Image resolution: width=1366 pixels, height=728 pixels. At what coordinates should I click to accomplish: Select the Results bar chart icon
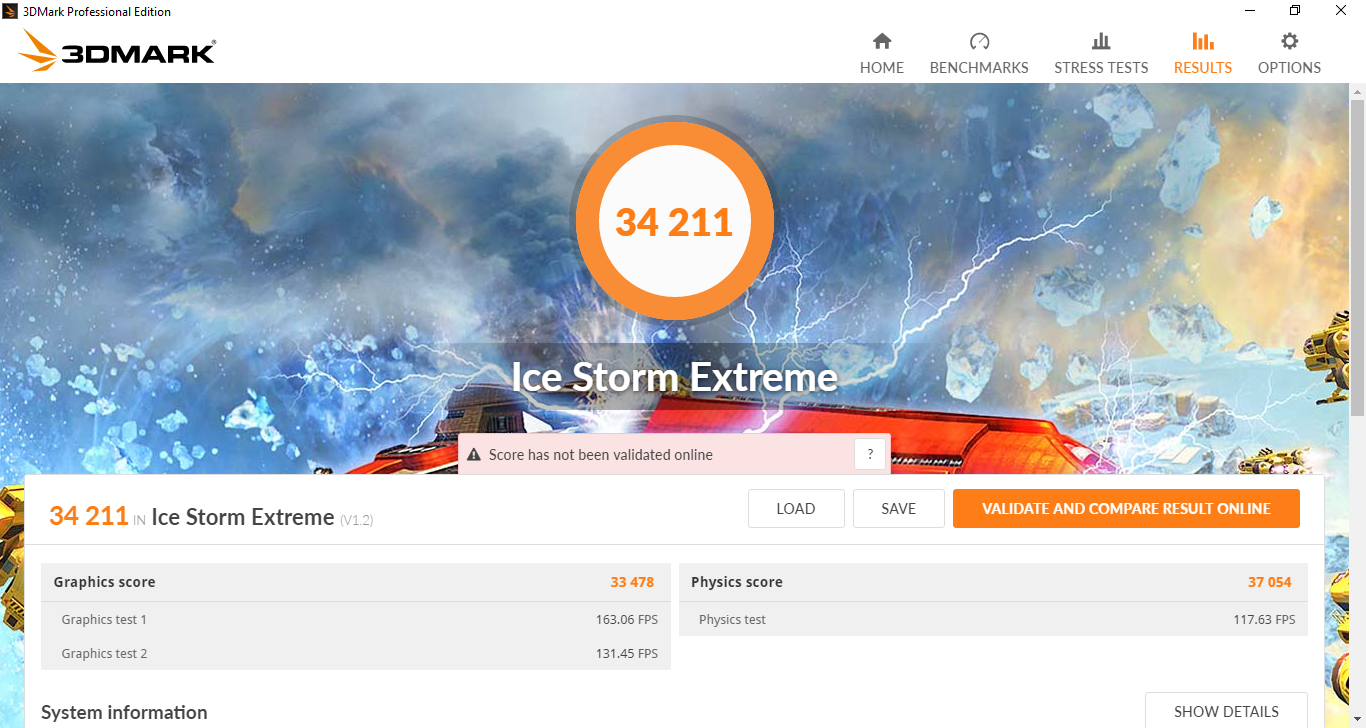tap(1203, 41)
